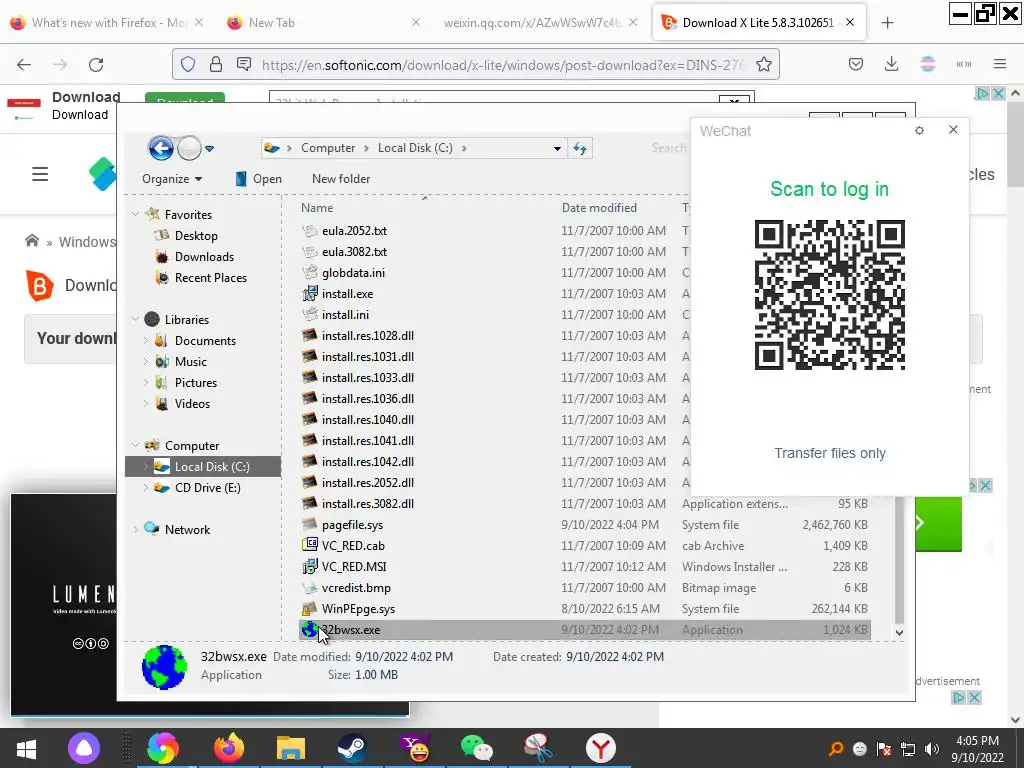Open Desktop under Favorites

[x=196, y=236]
